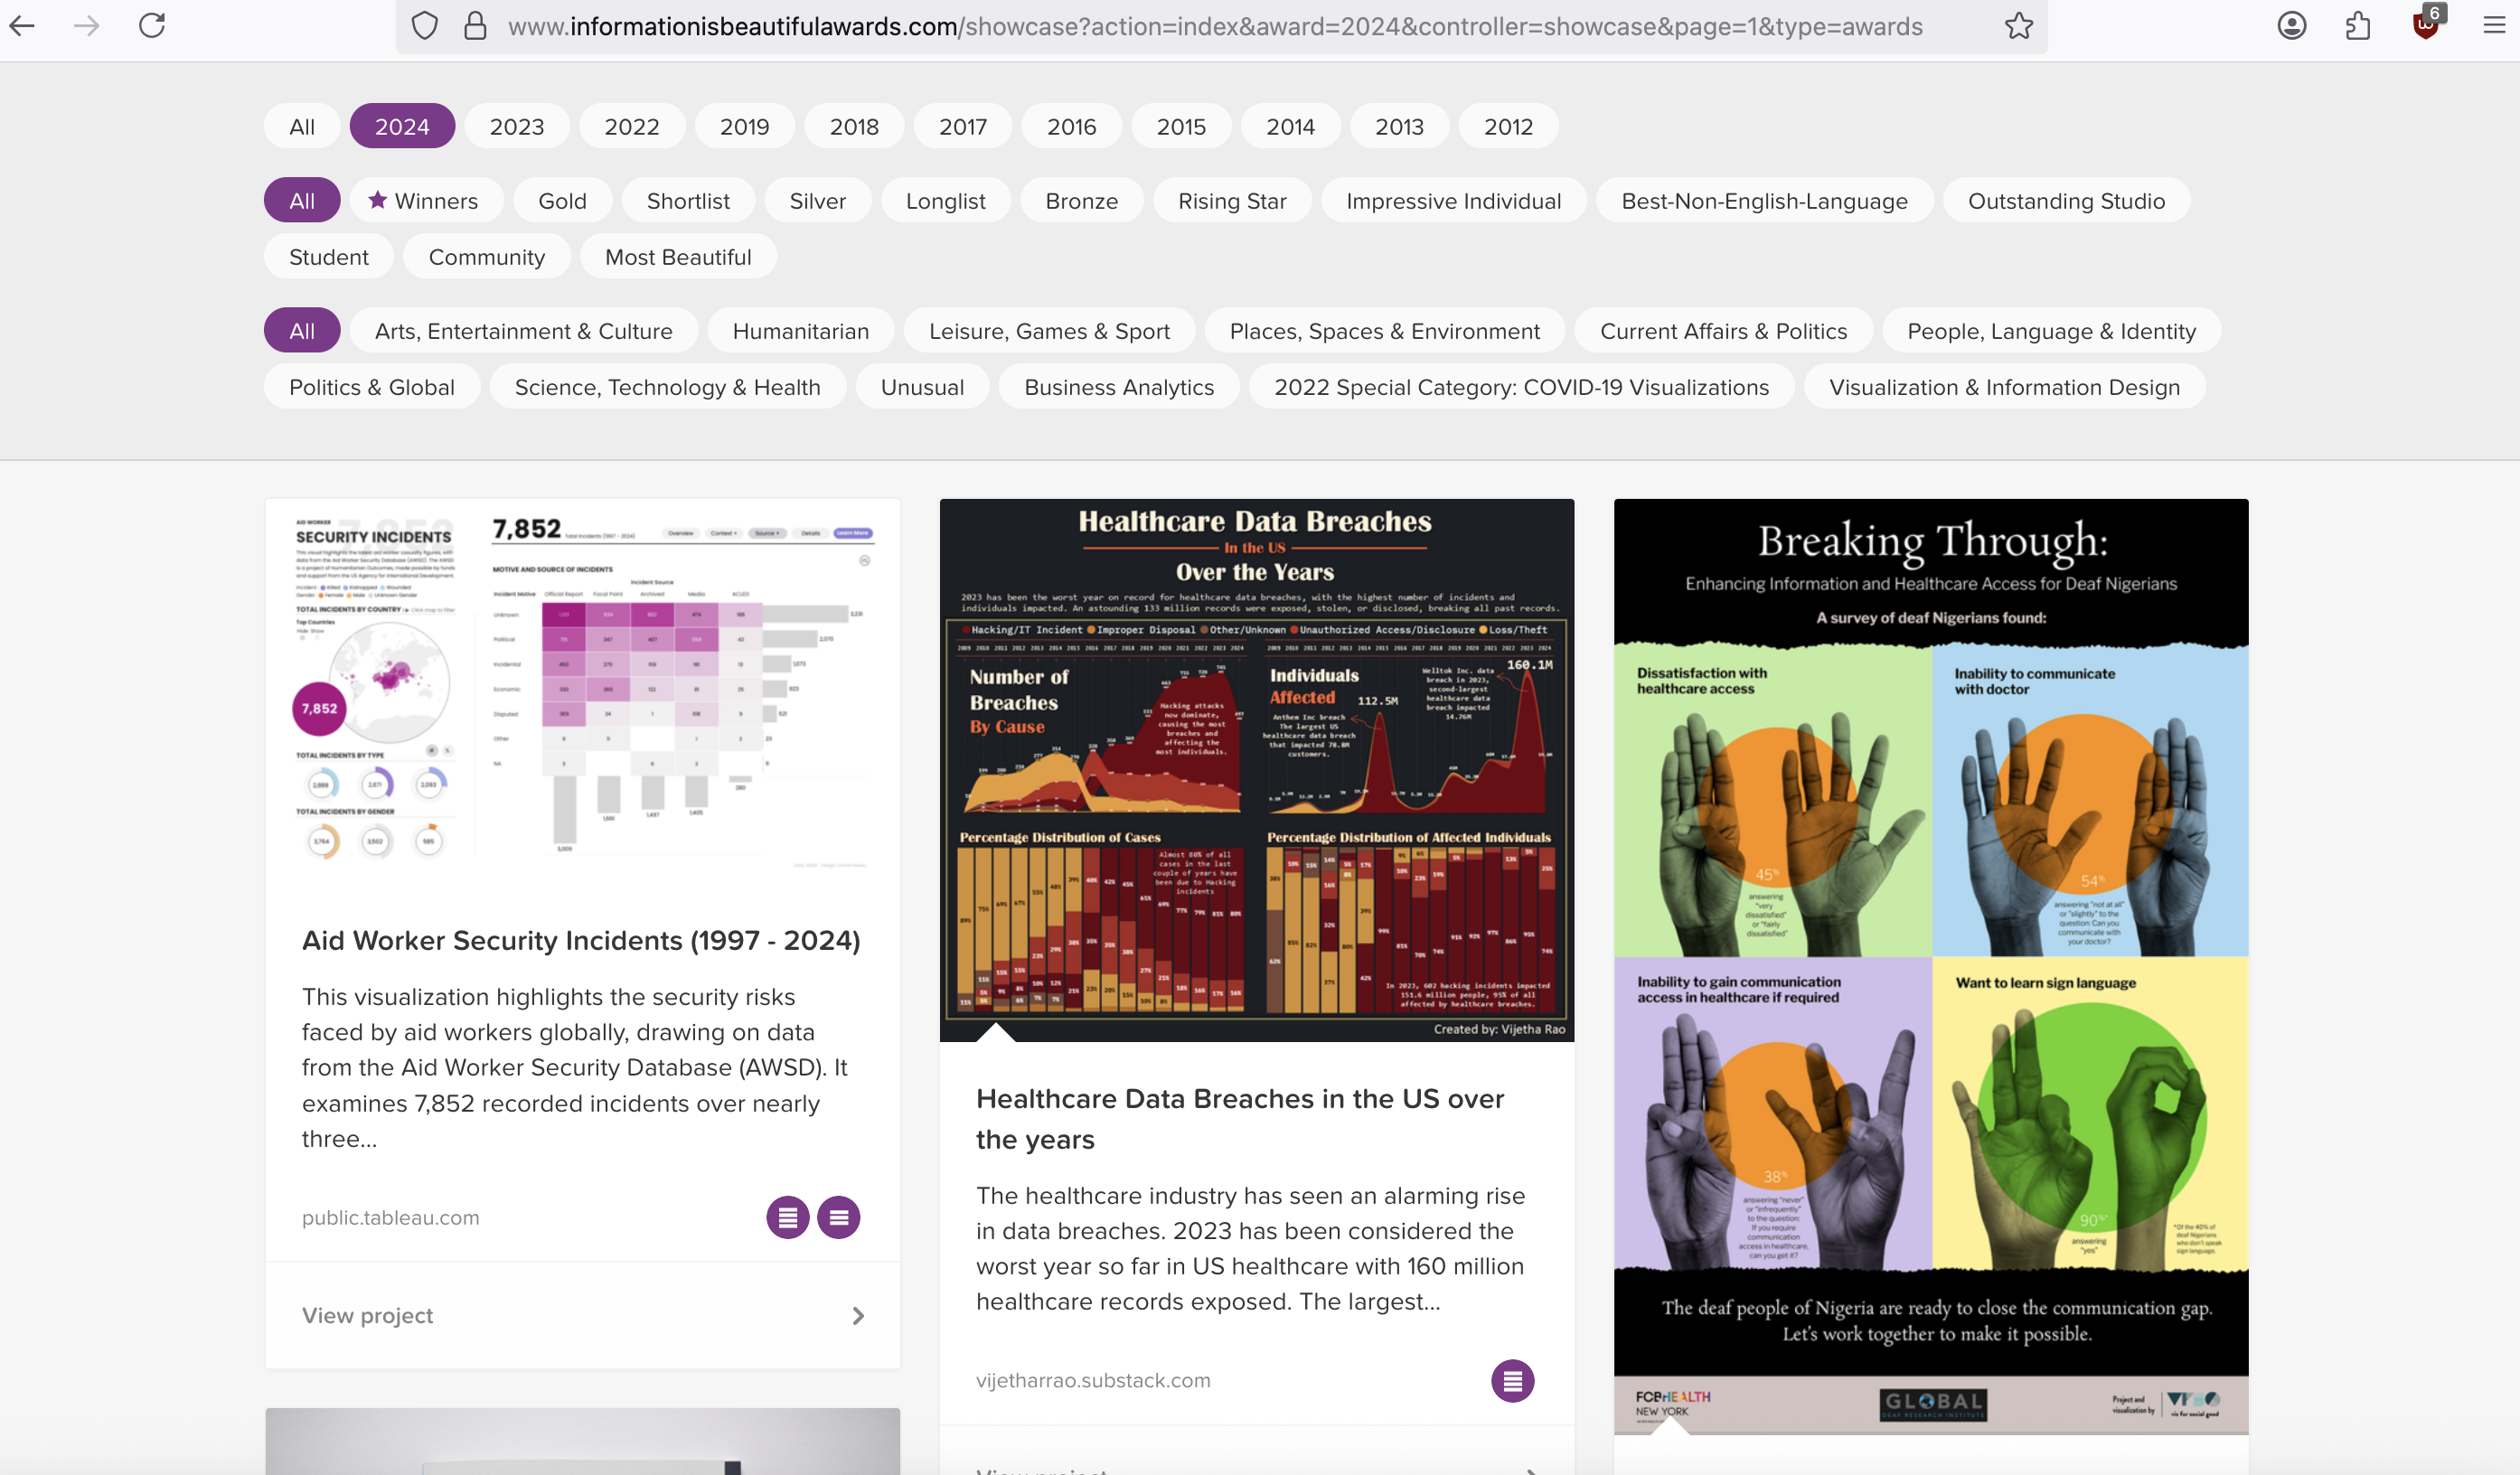
Task: Select the Humanitarian category filter
Action: [801, 331]
